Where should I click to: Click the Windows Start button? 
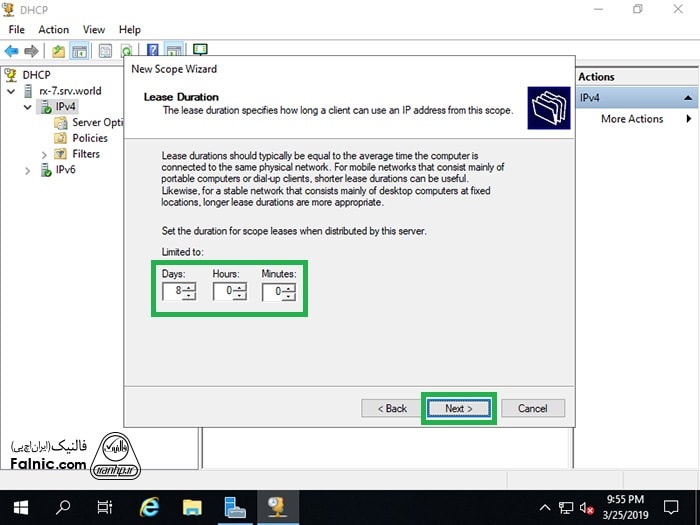pos(20,506)
